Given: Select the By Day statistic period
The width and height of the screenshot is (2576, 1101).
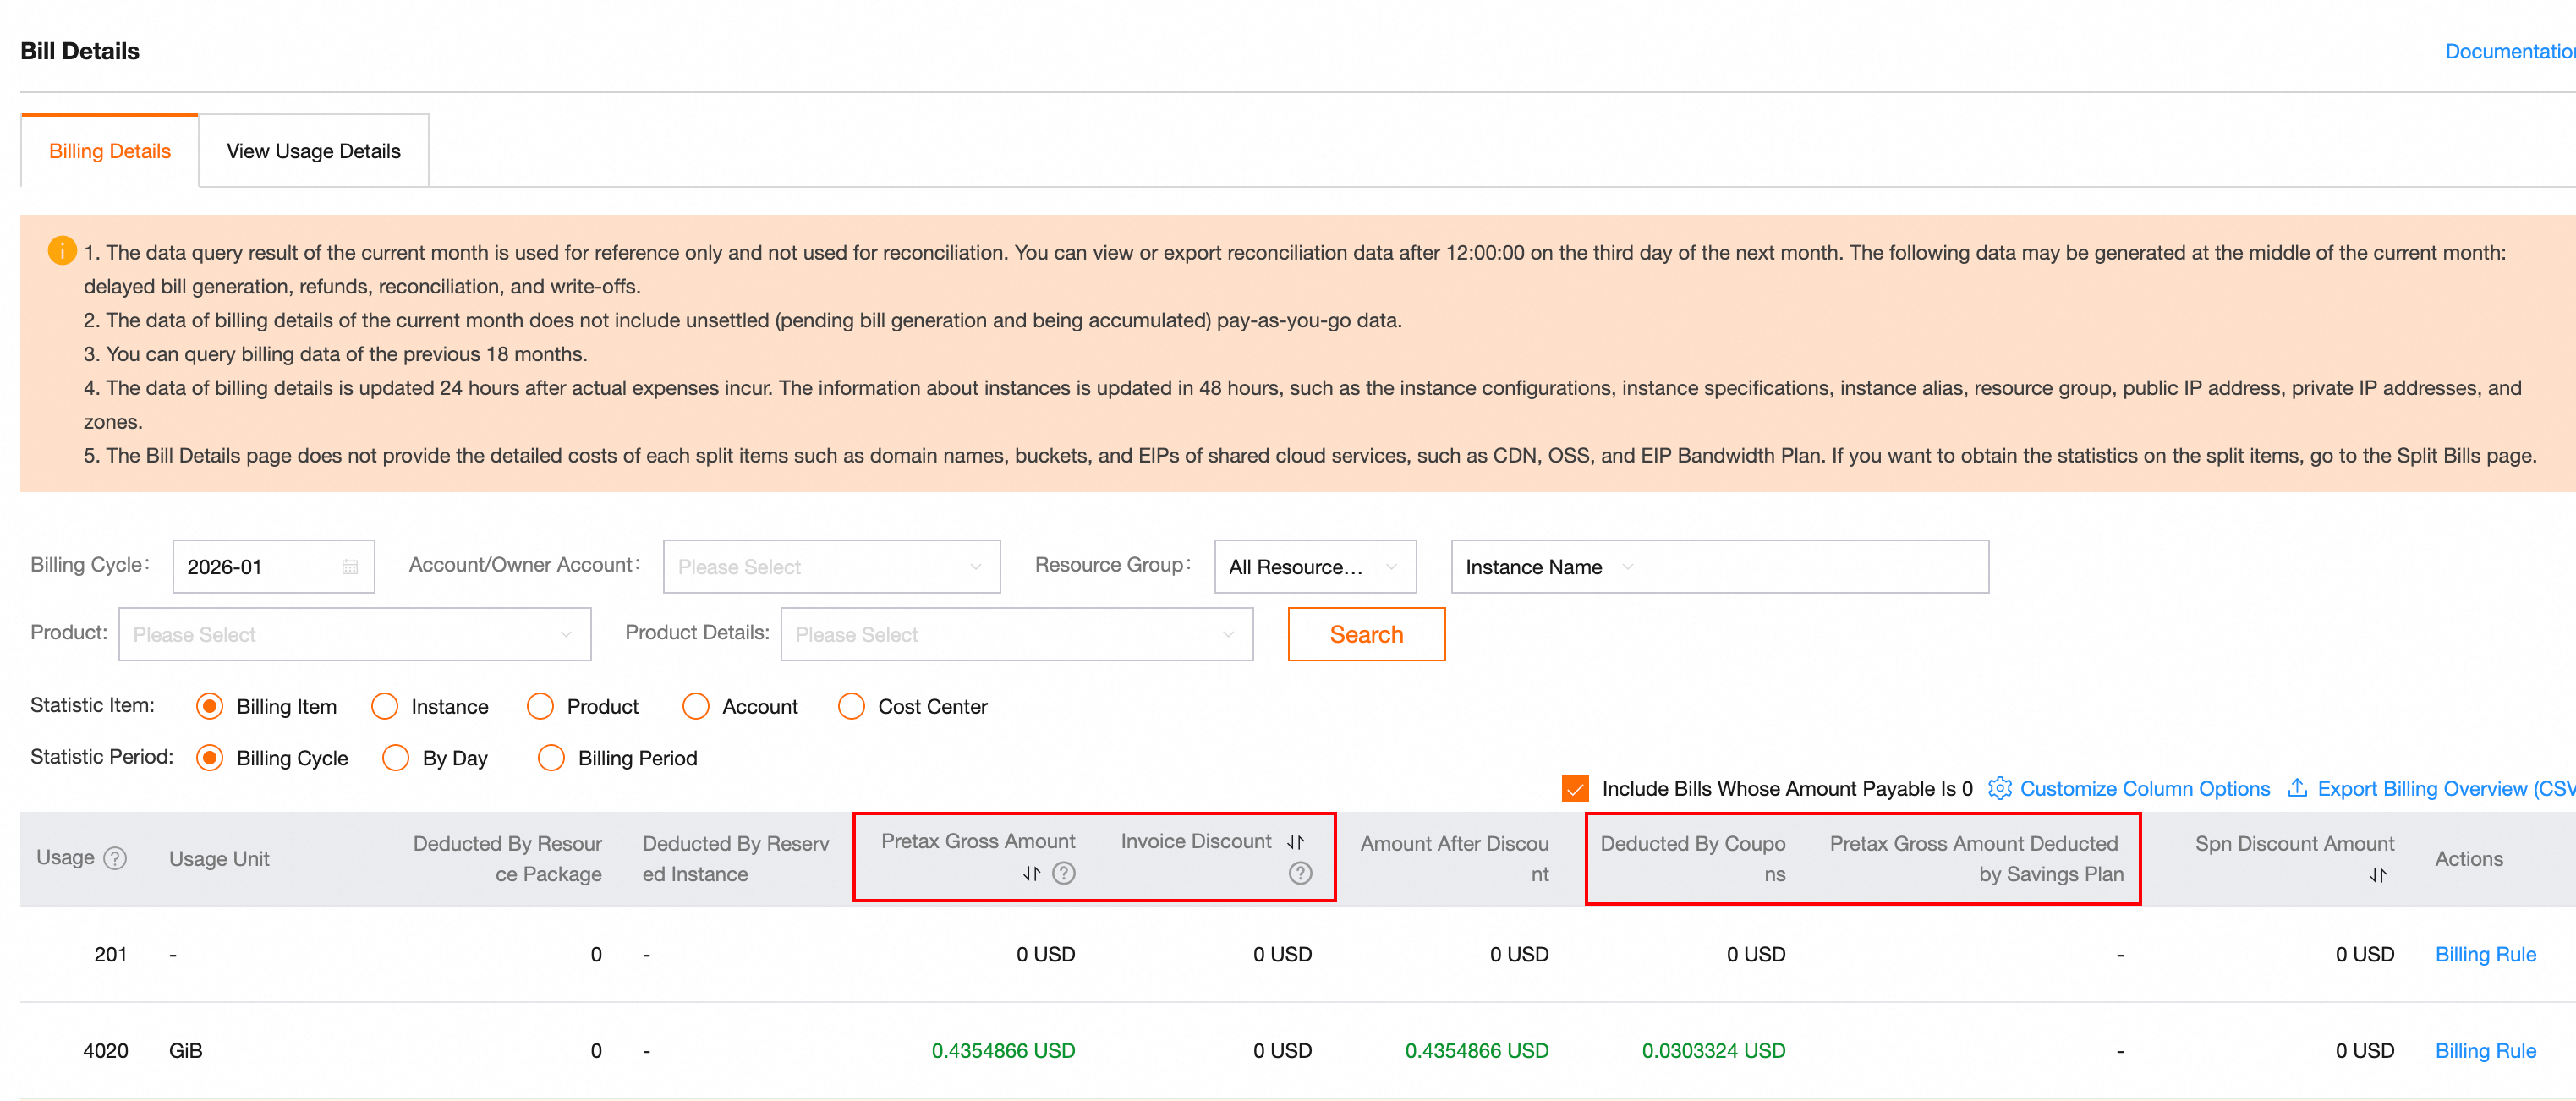Looking at the screenshot, I should click(x=396, y=758).
